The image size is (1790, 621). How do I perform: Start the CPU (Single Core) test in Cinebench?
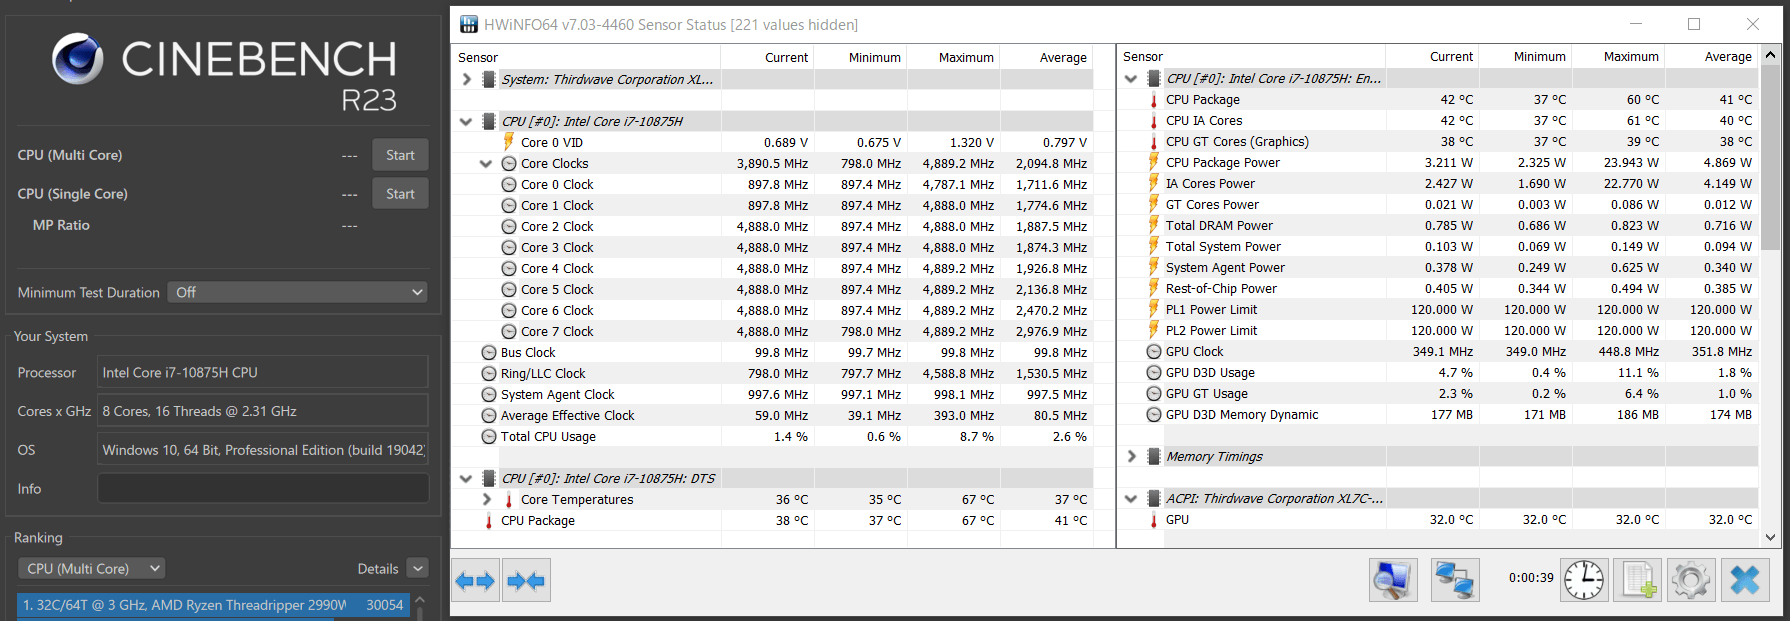tap(400, 194)
